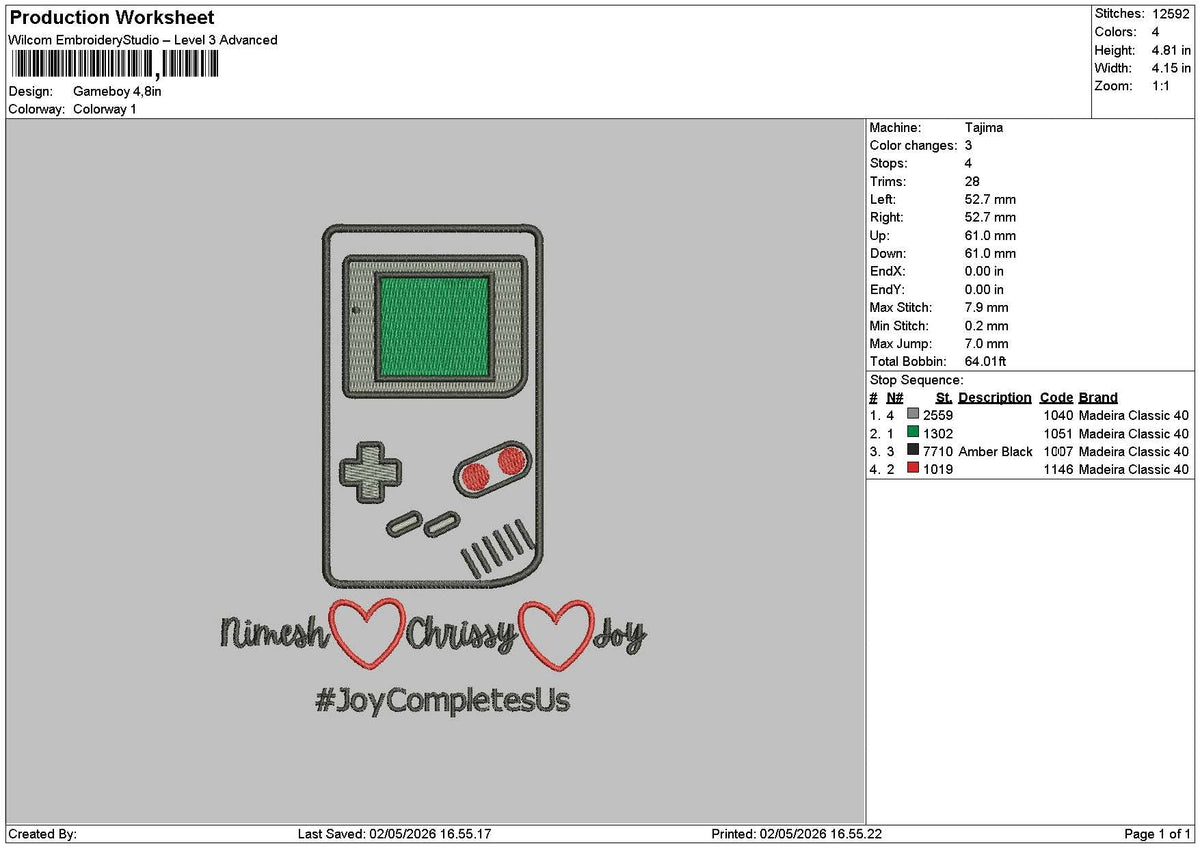Viewport: 1200px width, 848px height.
Task: Click the 'Chrissy' embroidered name
Action: 463,633
